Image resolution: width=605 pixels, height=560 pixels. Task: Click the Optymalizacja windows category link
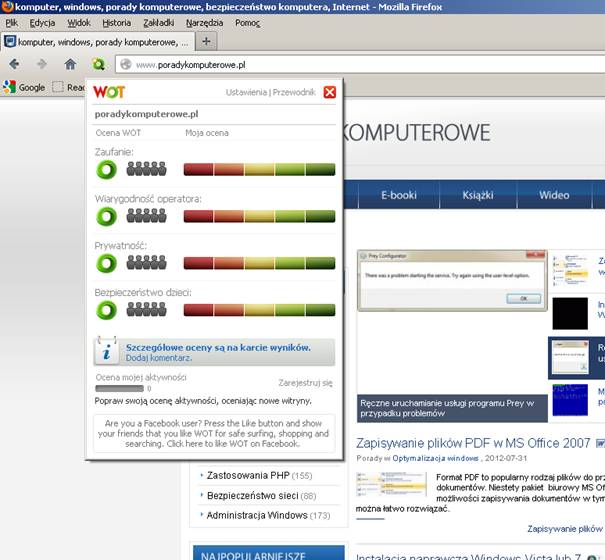click(x=435, y=458)
